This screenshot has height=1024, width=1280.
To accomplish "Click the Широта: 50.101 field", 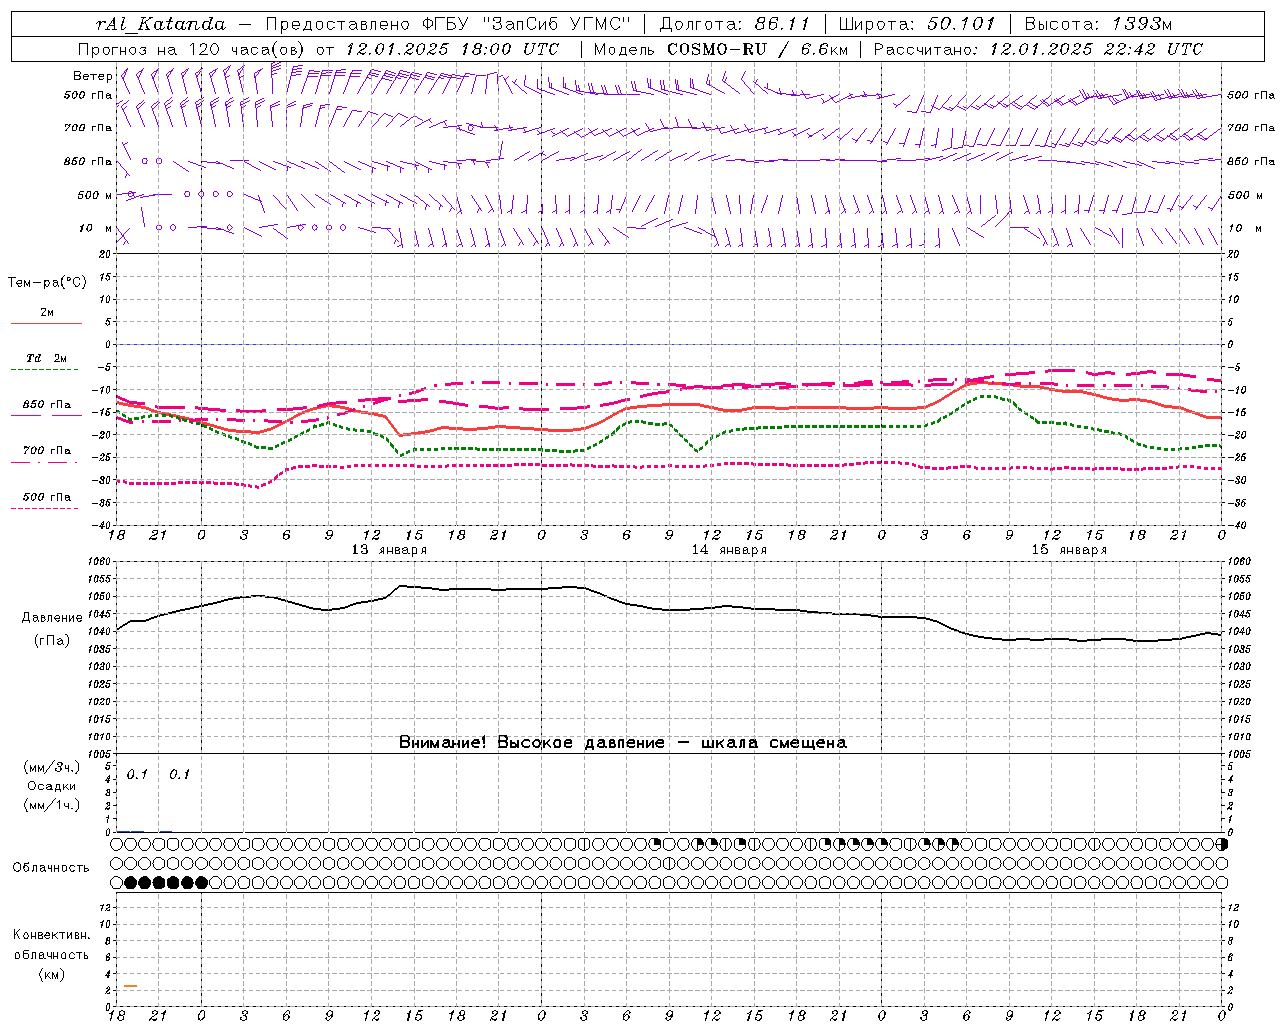I will (x=917, y=24).
